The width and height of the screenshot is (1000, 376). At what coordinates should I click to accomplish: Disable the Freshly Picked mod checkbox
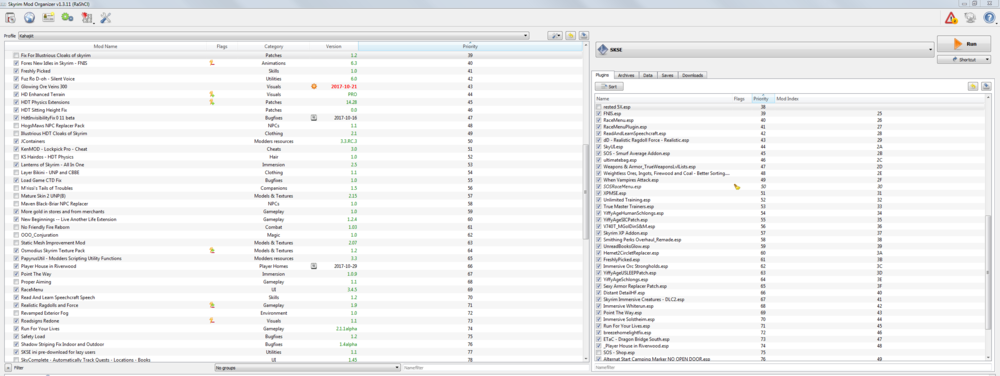coord(17,71)
